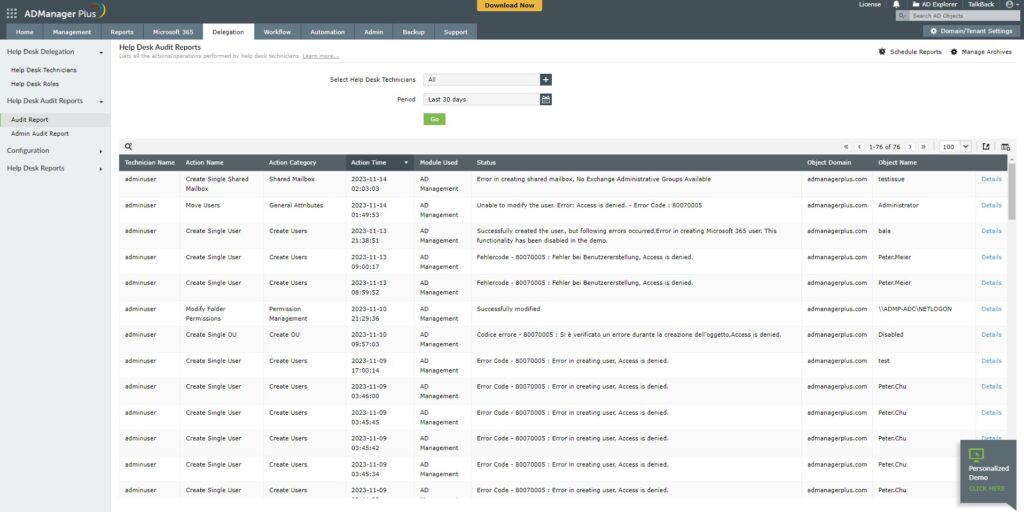Click inside the Search AD Objects field
Image resolution: width=1024 pixels, height=512 pixels.
click(960, 16)
